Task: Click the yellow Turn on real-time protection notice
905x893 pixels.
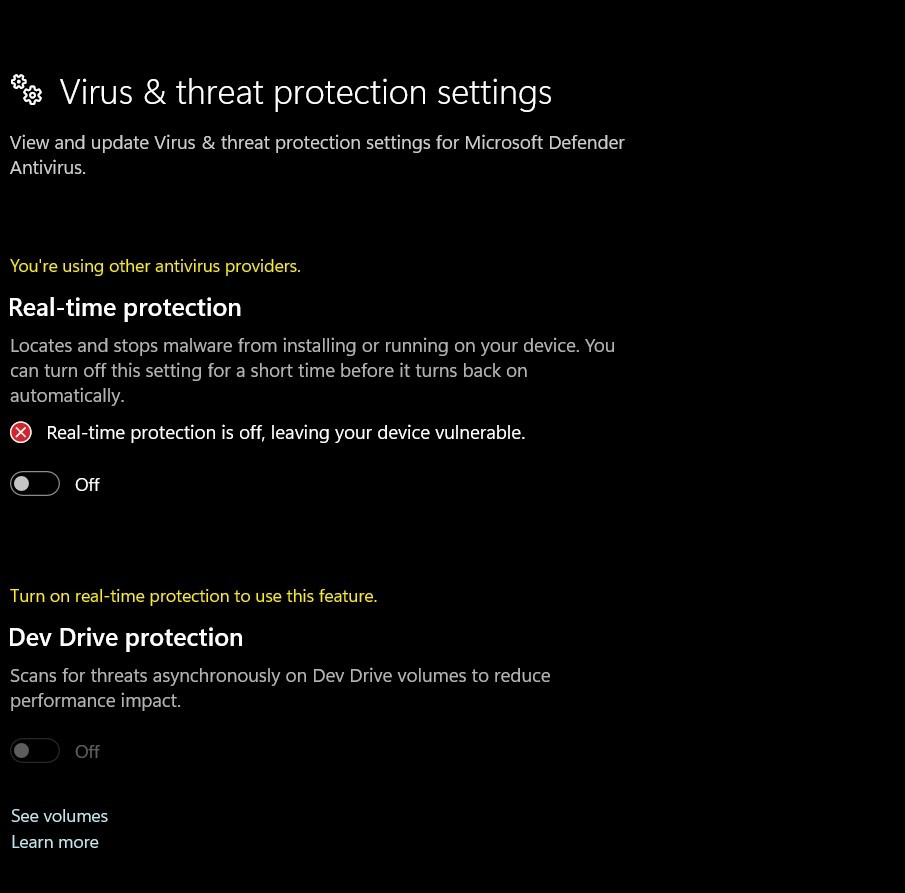Action: [193, 596]
